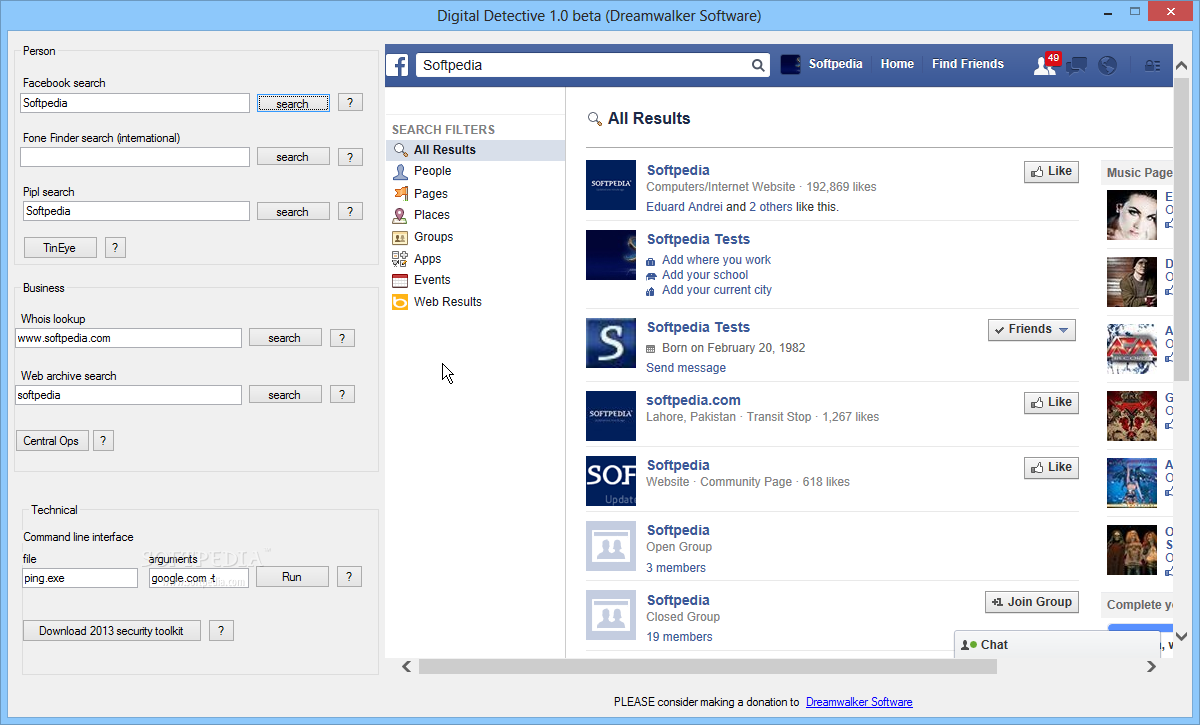Run the Pipl search
1200x725 pixels.
tap(293, 211)
